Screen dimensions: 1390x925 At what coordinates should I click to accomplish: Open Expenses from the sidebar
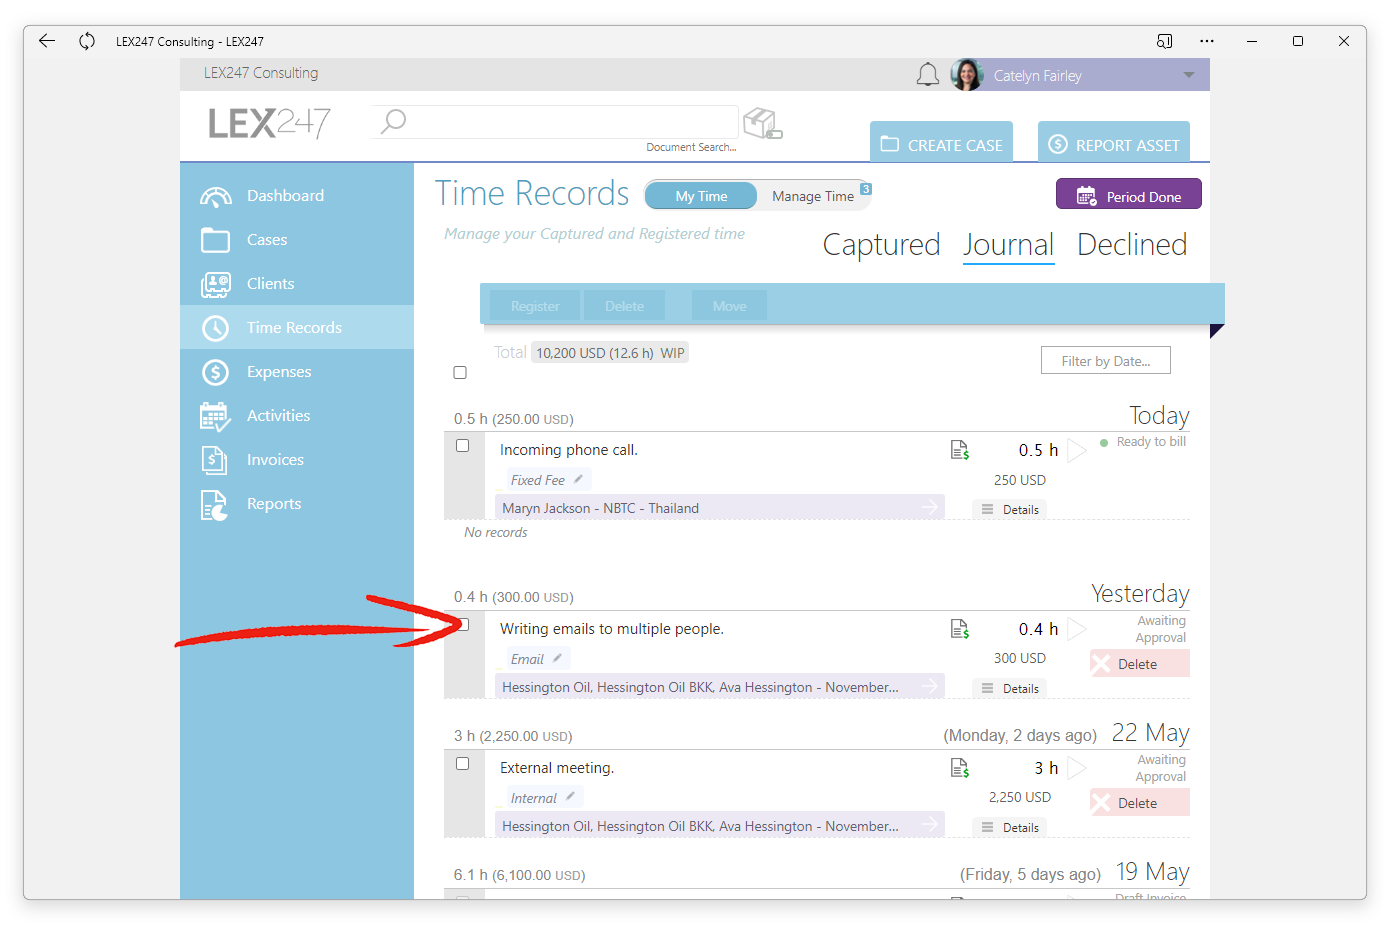pos(279,372)
